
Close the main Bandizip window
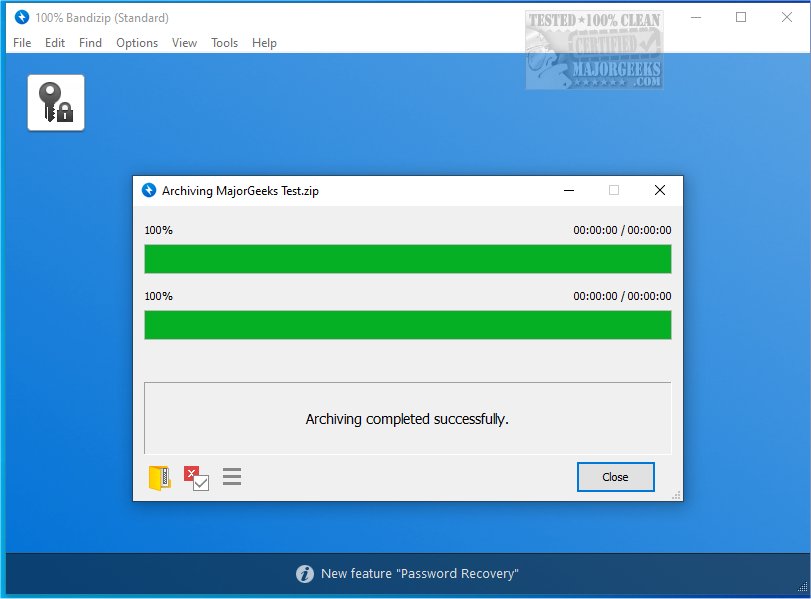787,18
